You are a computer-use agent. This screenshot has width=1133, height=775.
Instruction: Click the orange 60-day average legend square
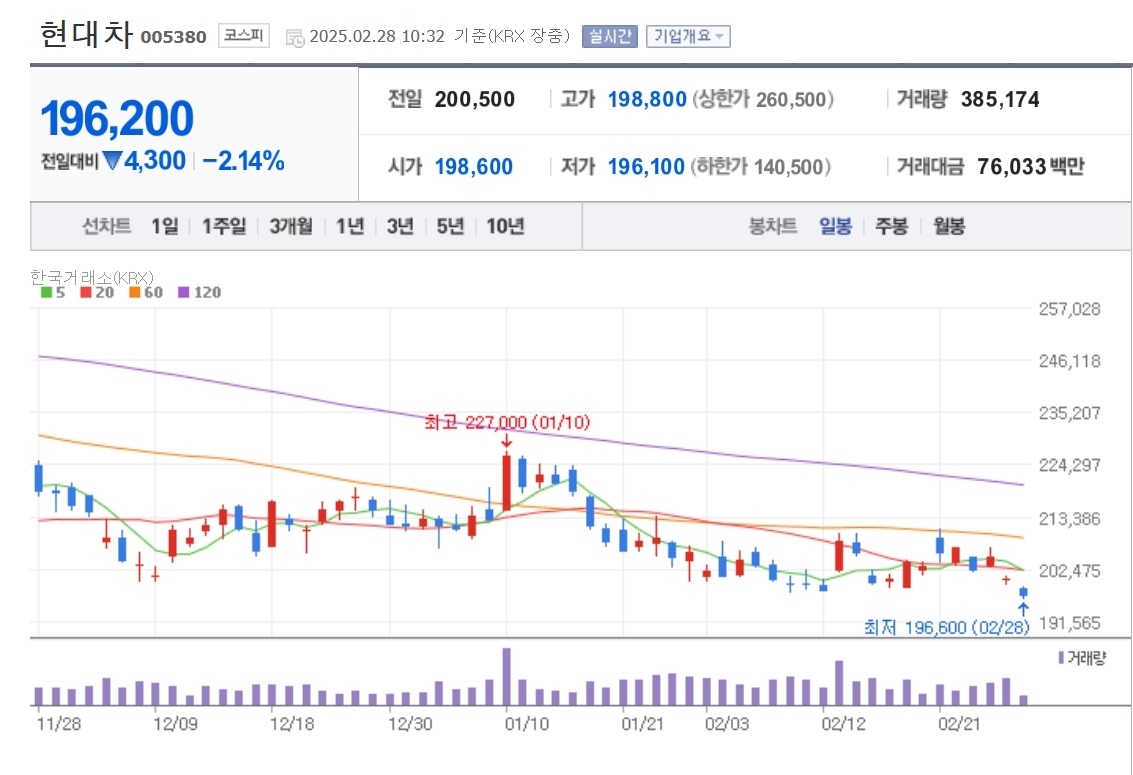(x=134, y=293)
